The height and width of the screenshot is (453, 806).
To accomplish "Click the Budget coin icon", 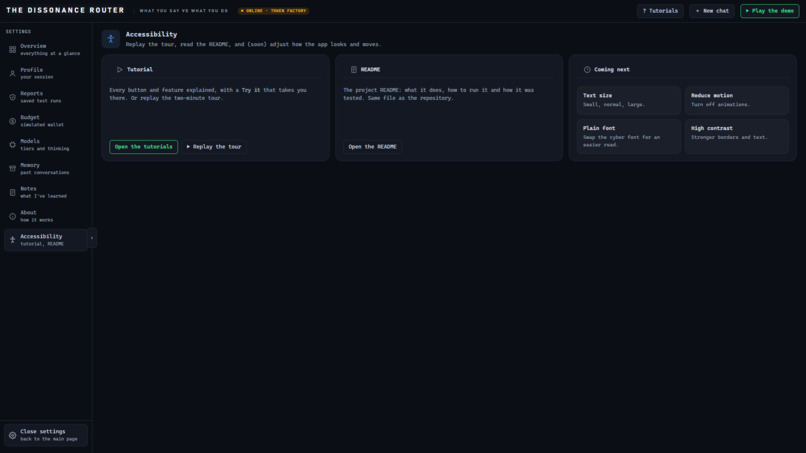I will point(12,121).
